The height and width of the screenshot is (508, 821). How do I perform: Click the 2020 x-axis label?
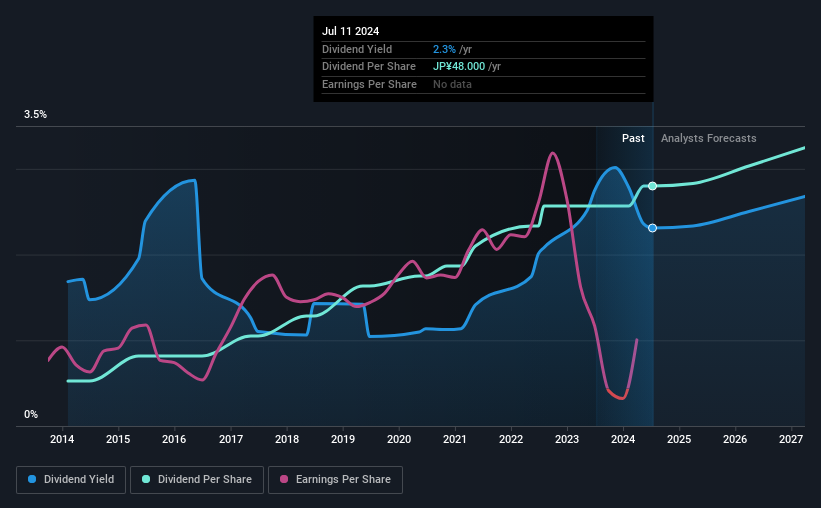click(399, 439)
